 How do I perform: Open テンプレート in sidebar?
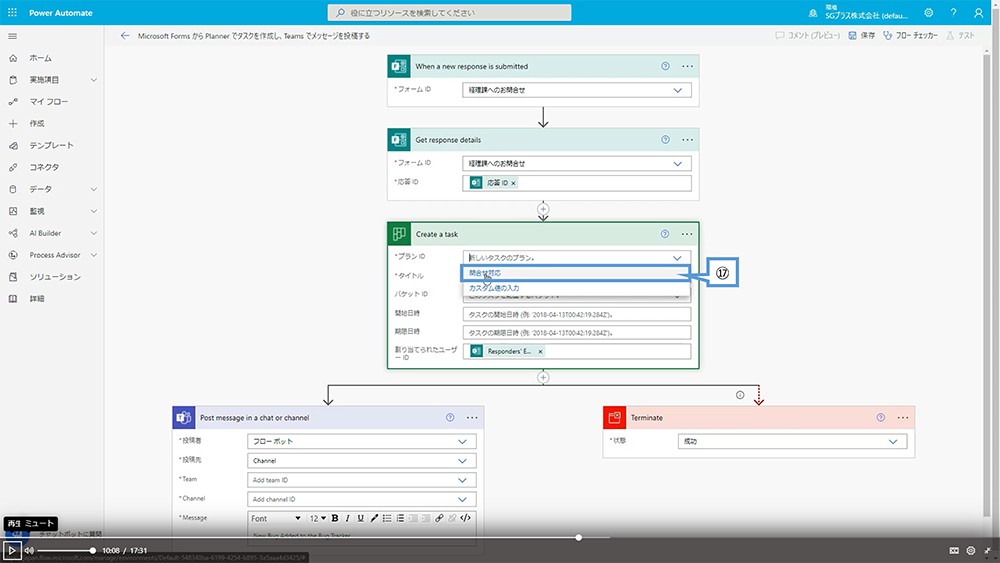[x=52, y=145]
